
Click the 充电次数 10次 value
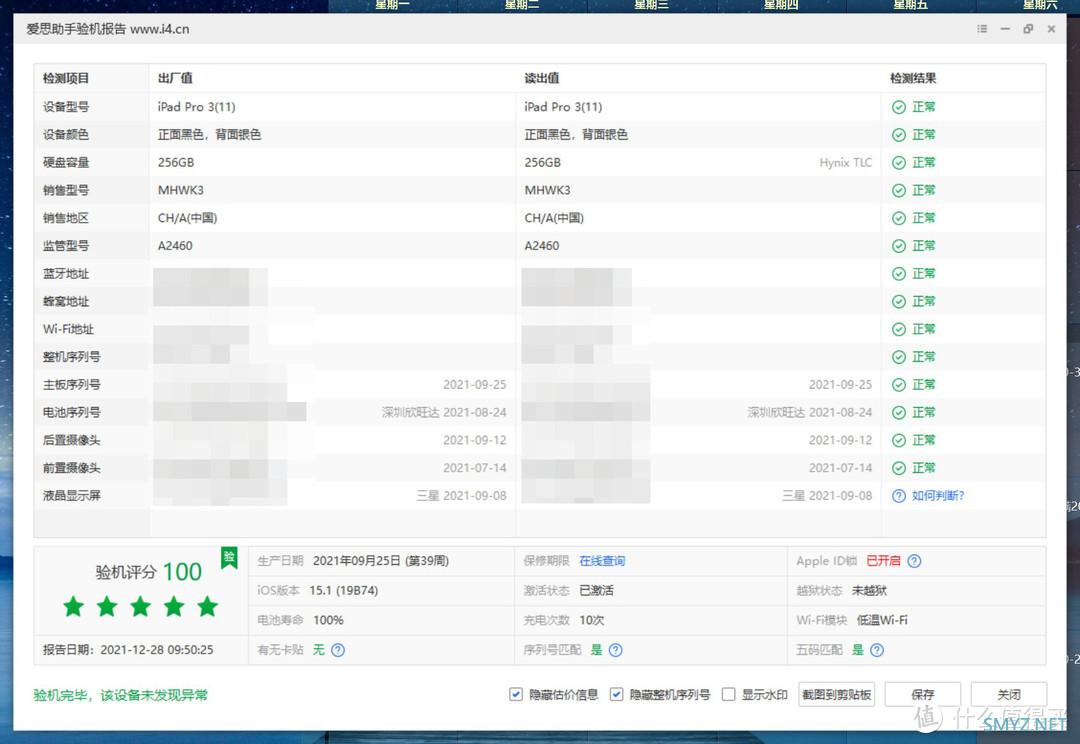click(x=592, y=620)
